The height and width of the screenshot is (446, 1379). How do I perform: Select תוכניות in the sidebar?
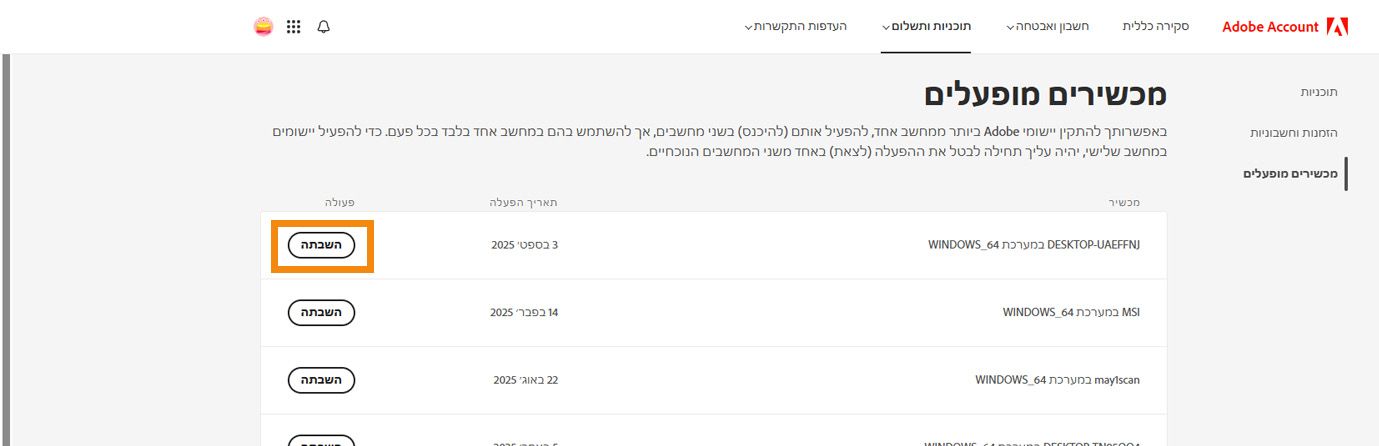point(1319,92)
